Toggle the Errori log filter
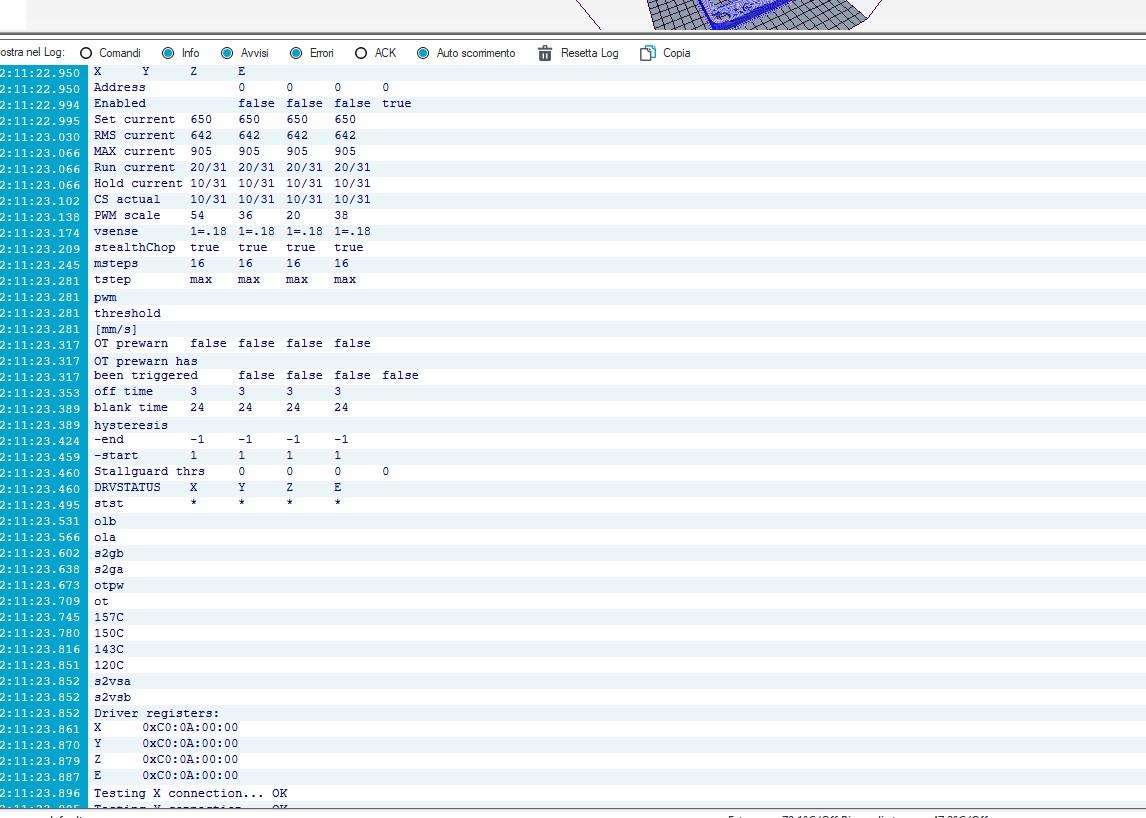Viewport: 1146px width, 818px height. click(x=296, y=53)
